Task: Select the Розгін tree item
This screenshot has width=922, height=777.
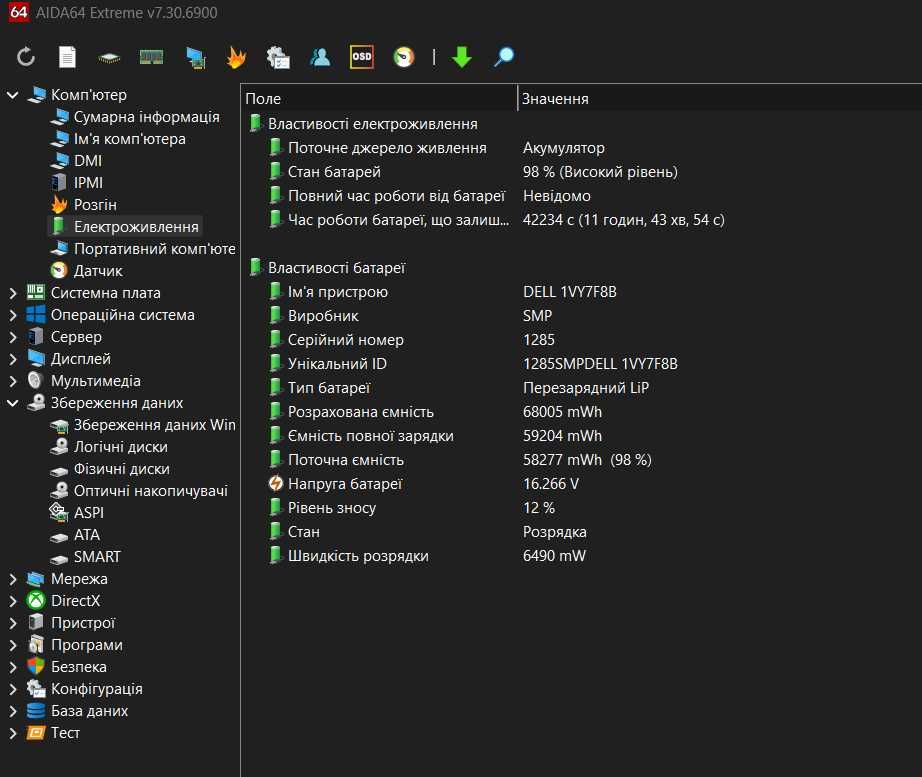Action: coord(95,205)
